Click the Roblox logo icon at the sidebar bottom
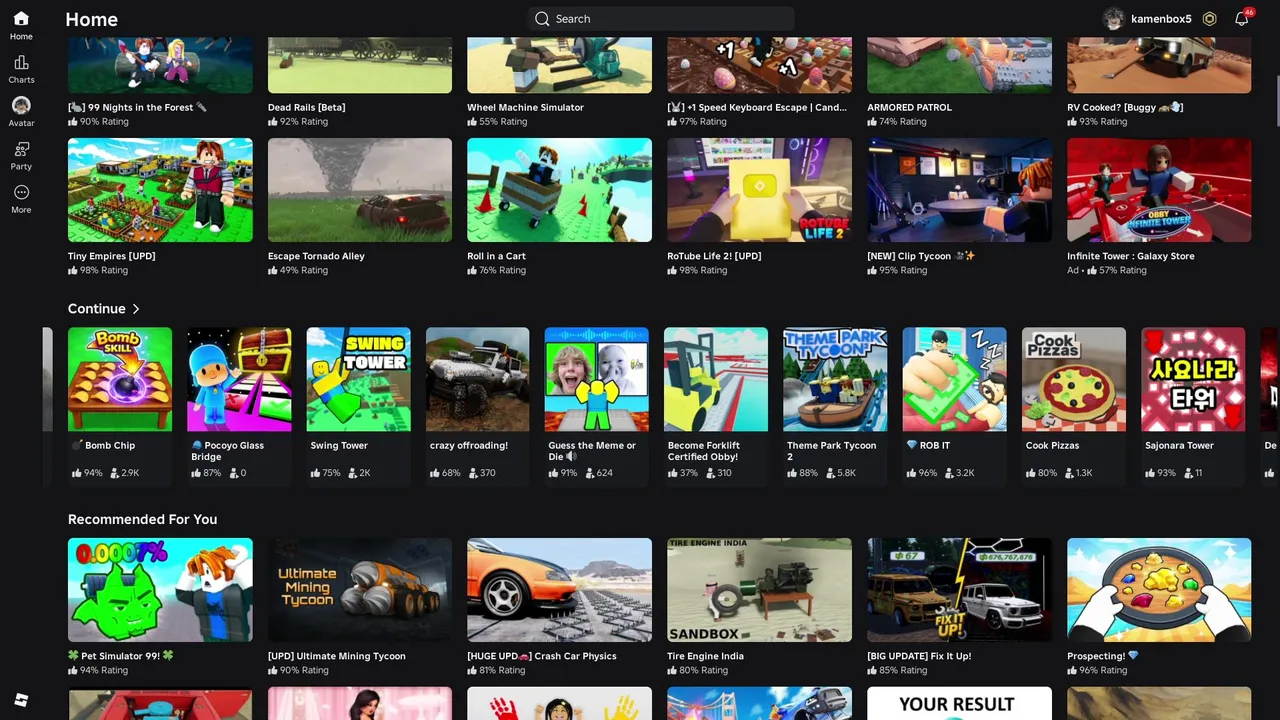 tap(21, 700)
